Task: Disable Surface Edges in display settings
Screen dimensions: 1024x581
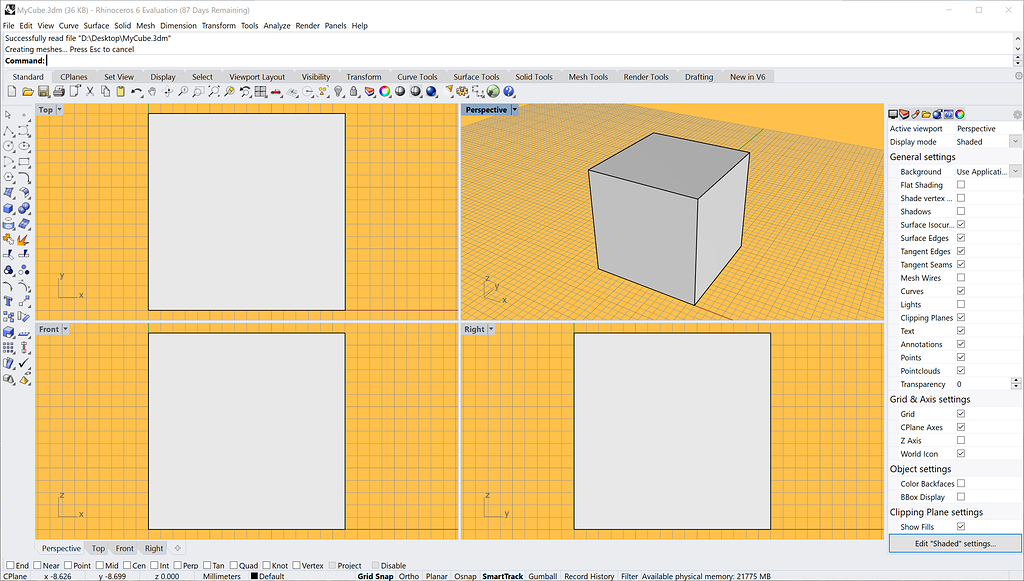Action: click(x=961, y=238)
